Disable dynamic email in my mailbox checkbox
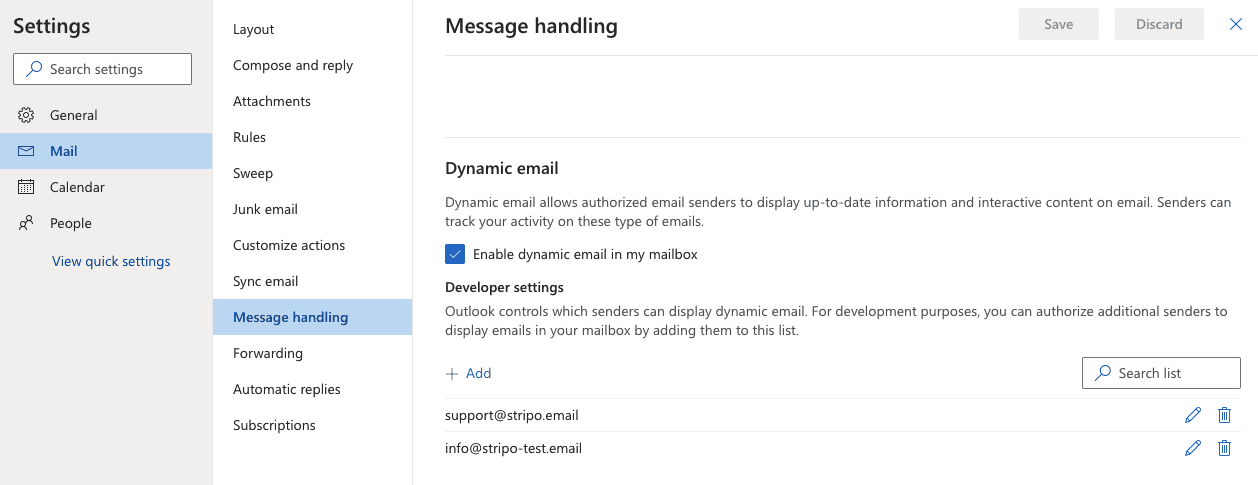The width and height of the screenshot is (1258, 485). coord(456,254)
